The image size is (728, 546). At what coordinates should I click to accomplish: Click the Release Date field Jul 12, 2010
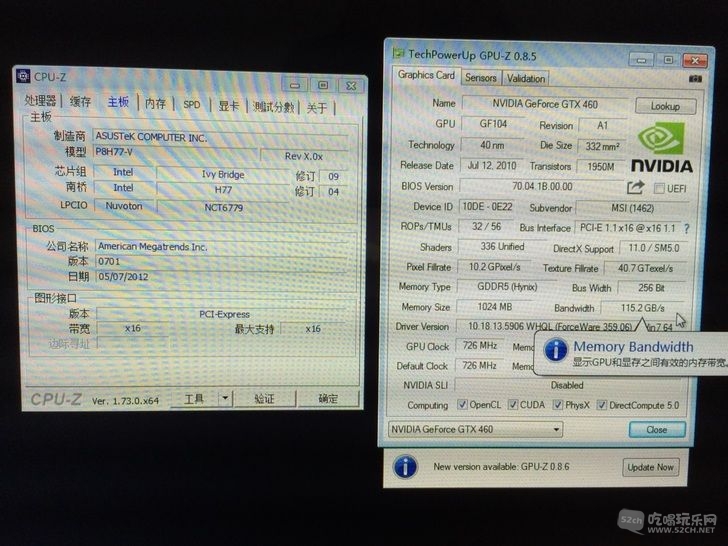click(492, 166)
